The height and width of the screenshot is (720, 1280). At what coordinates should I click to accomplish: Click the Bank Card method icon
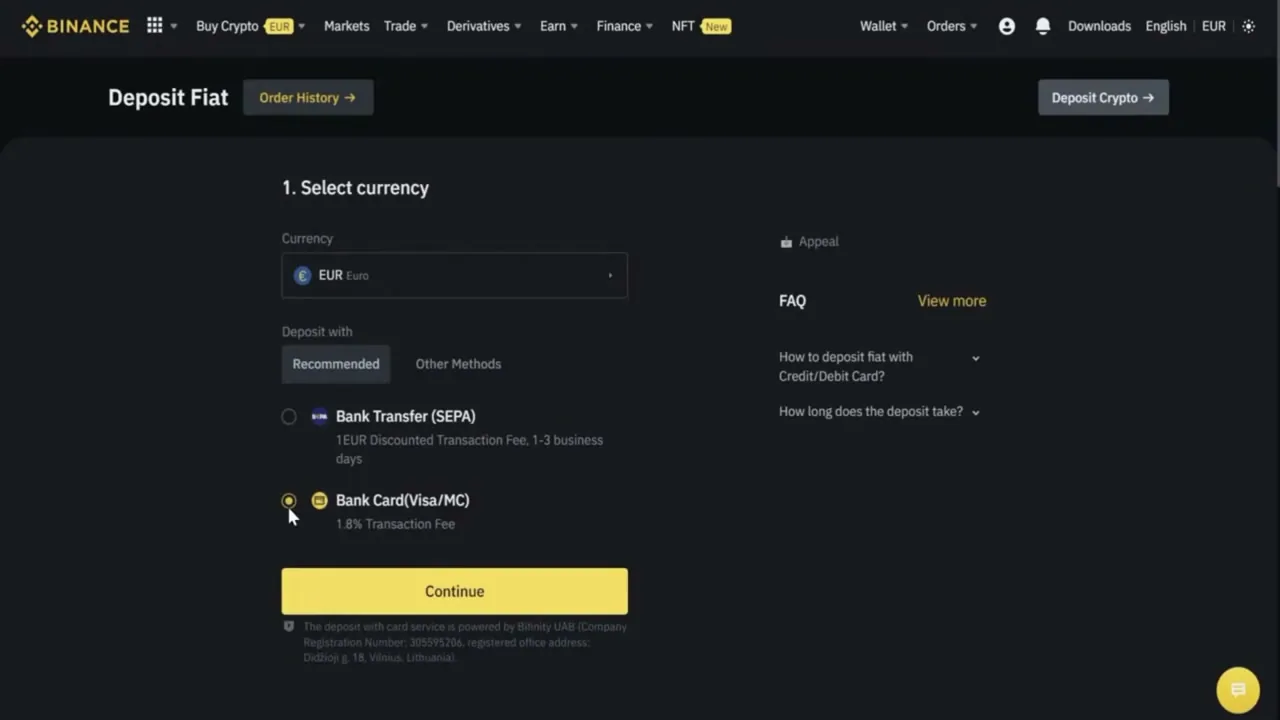pos(319,500)
